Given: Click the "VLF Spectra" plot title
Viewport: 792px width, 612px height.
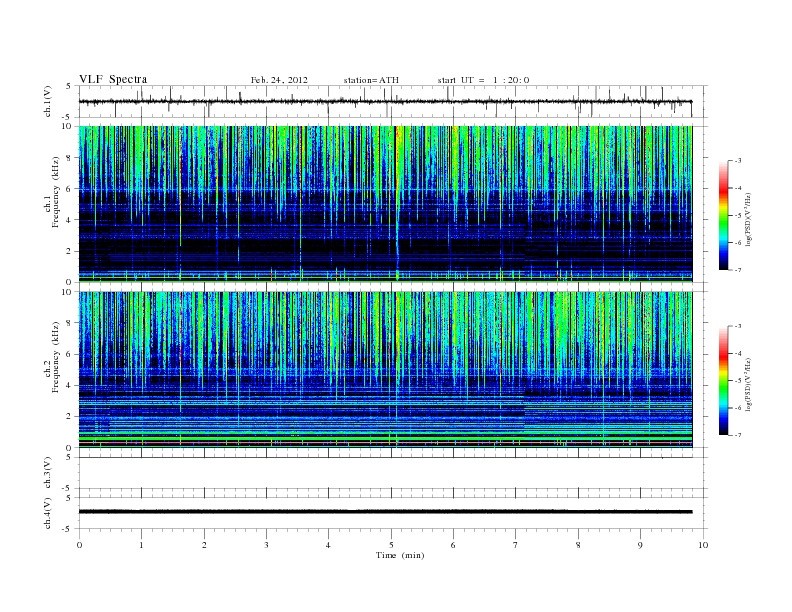Looking at the screenshot, I should [x=113, y=79].
